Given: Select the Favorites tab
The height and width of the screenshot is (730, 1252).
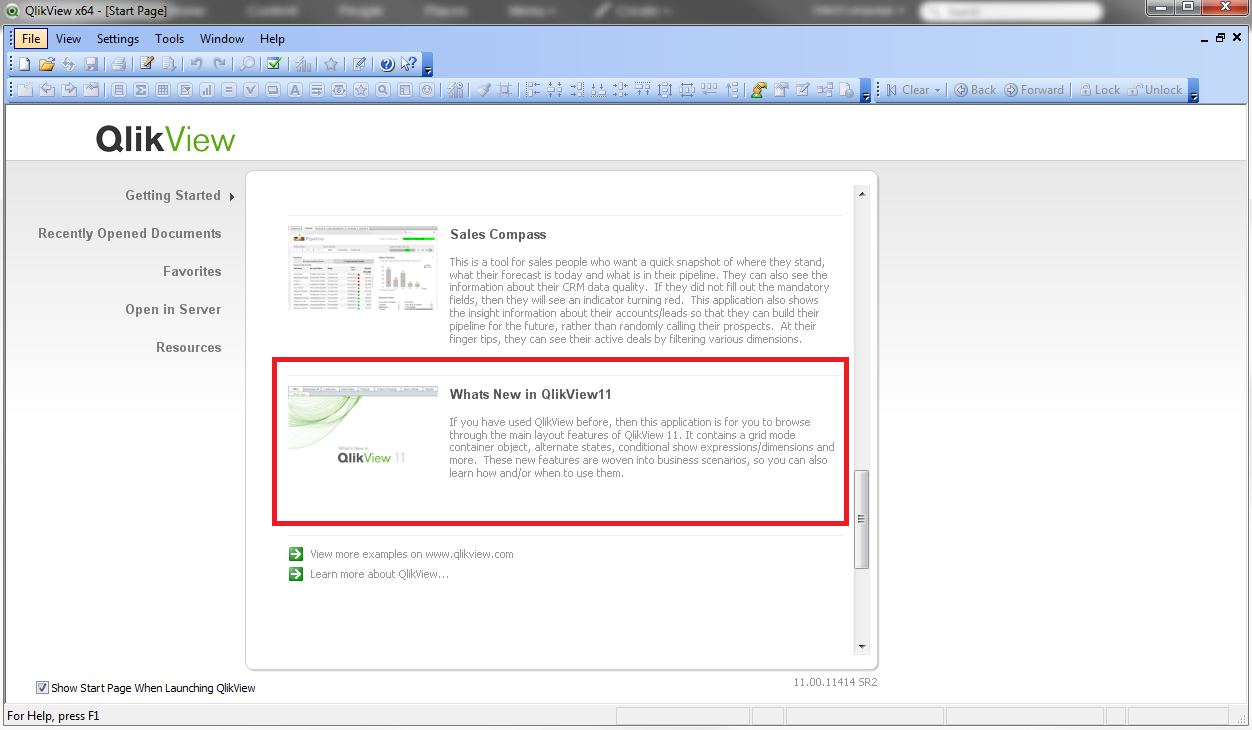Looking at the screenshot, I should [x=192, y=271].
